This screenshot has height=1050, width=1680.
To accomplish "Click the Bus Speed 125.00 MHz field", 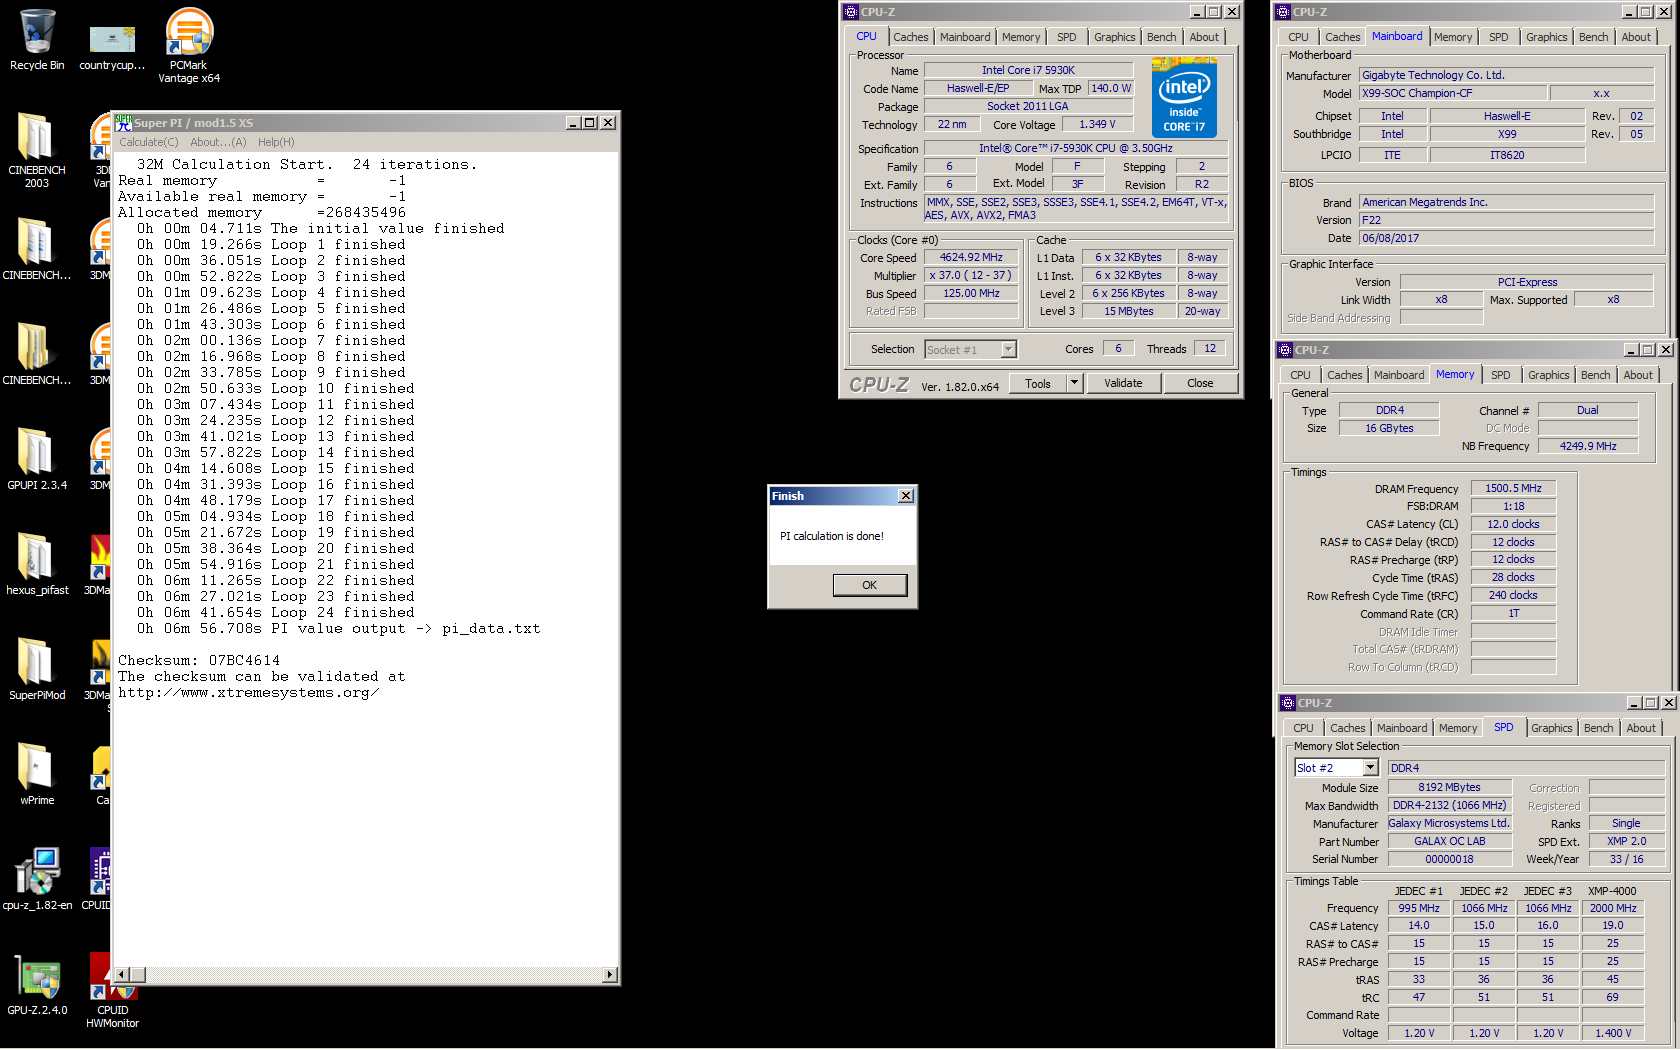I will pos(970,293).
